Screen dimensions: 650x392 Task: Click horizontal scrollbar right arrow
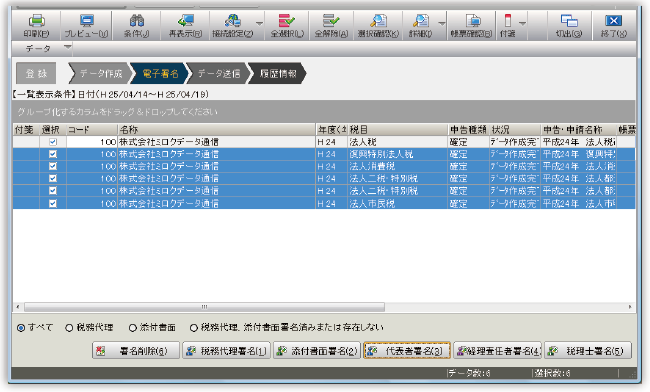[x=630, y=307]
